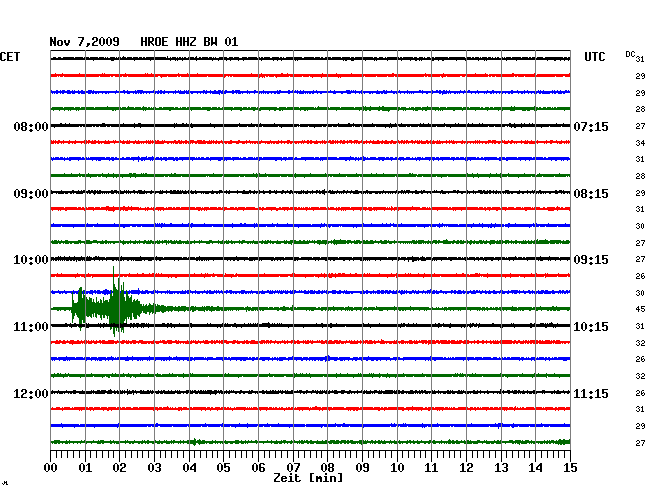Click the 08 minute axis label
The width and height of the screenshot is (650, 494).
pyautogui.click(x=327, y=467)
